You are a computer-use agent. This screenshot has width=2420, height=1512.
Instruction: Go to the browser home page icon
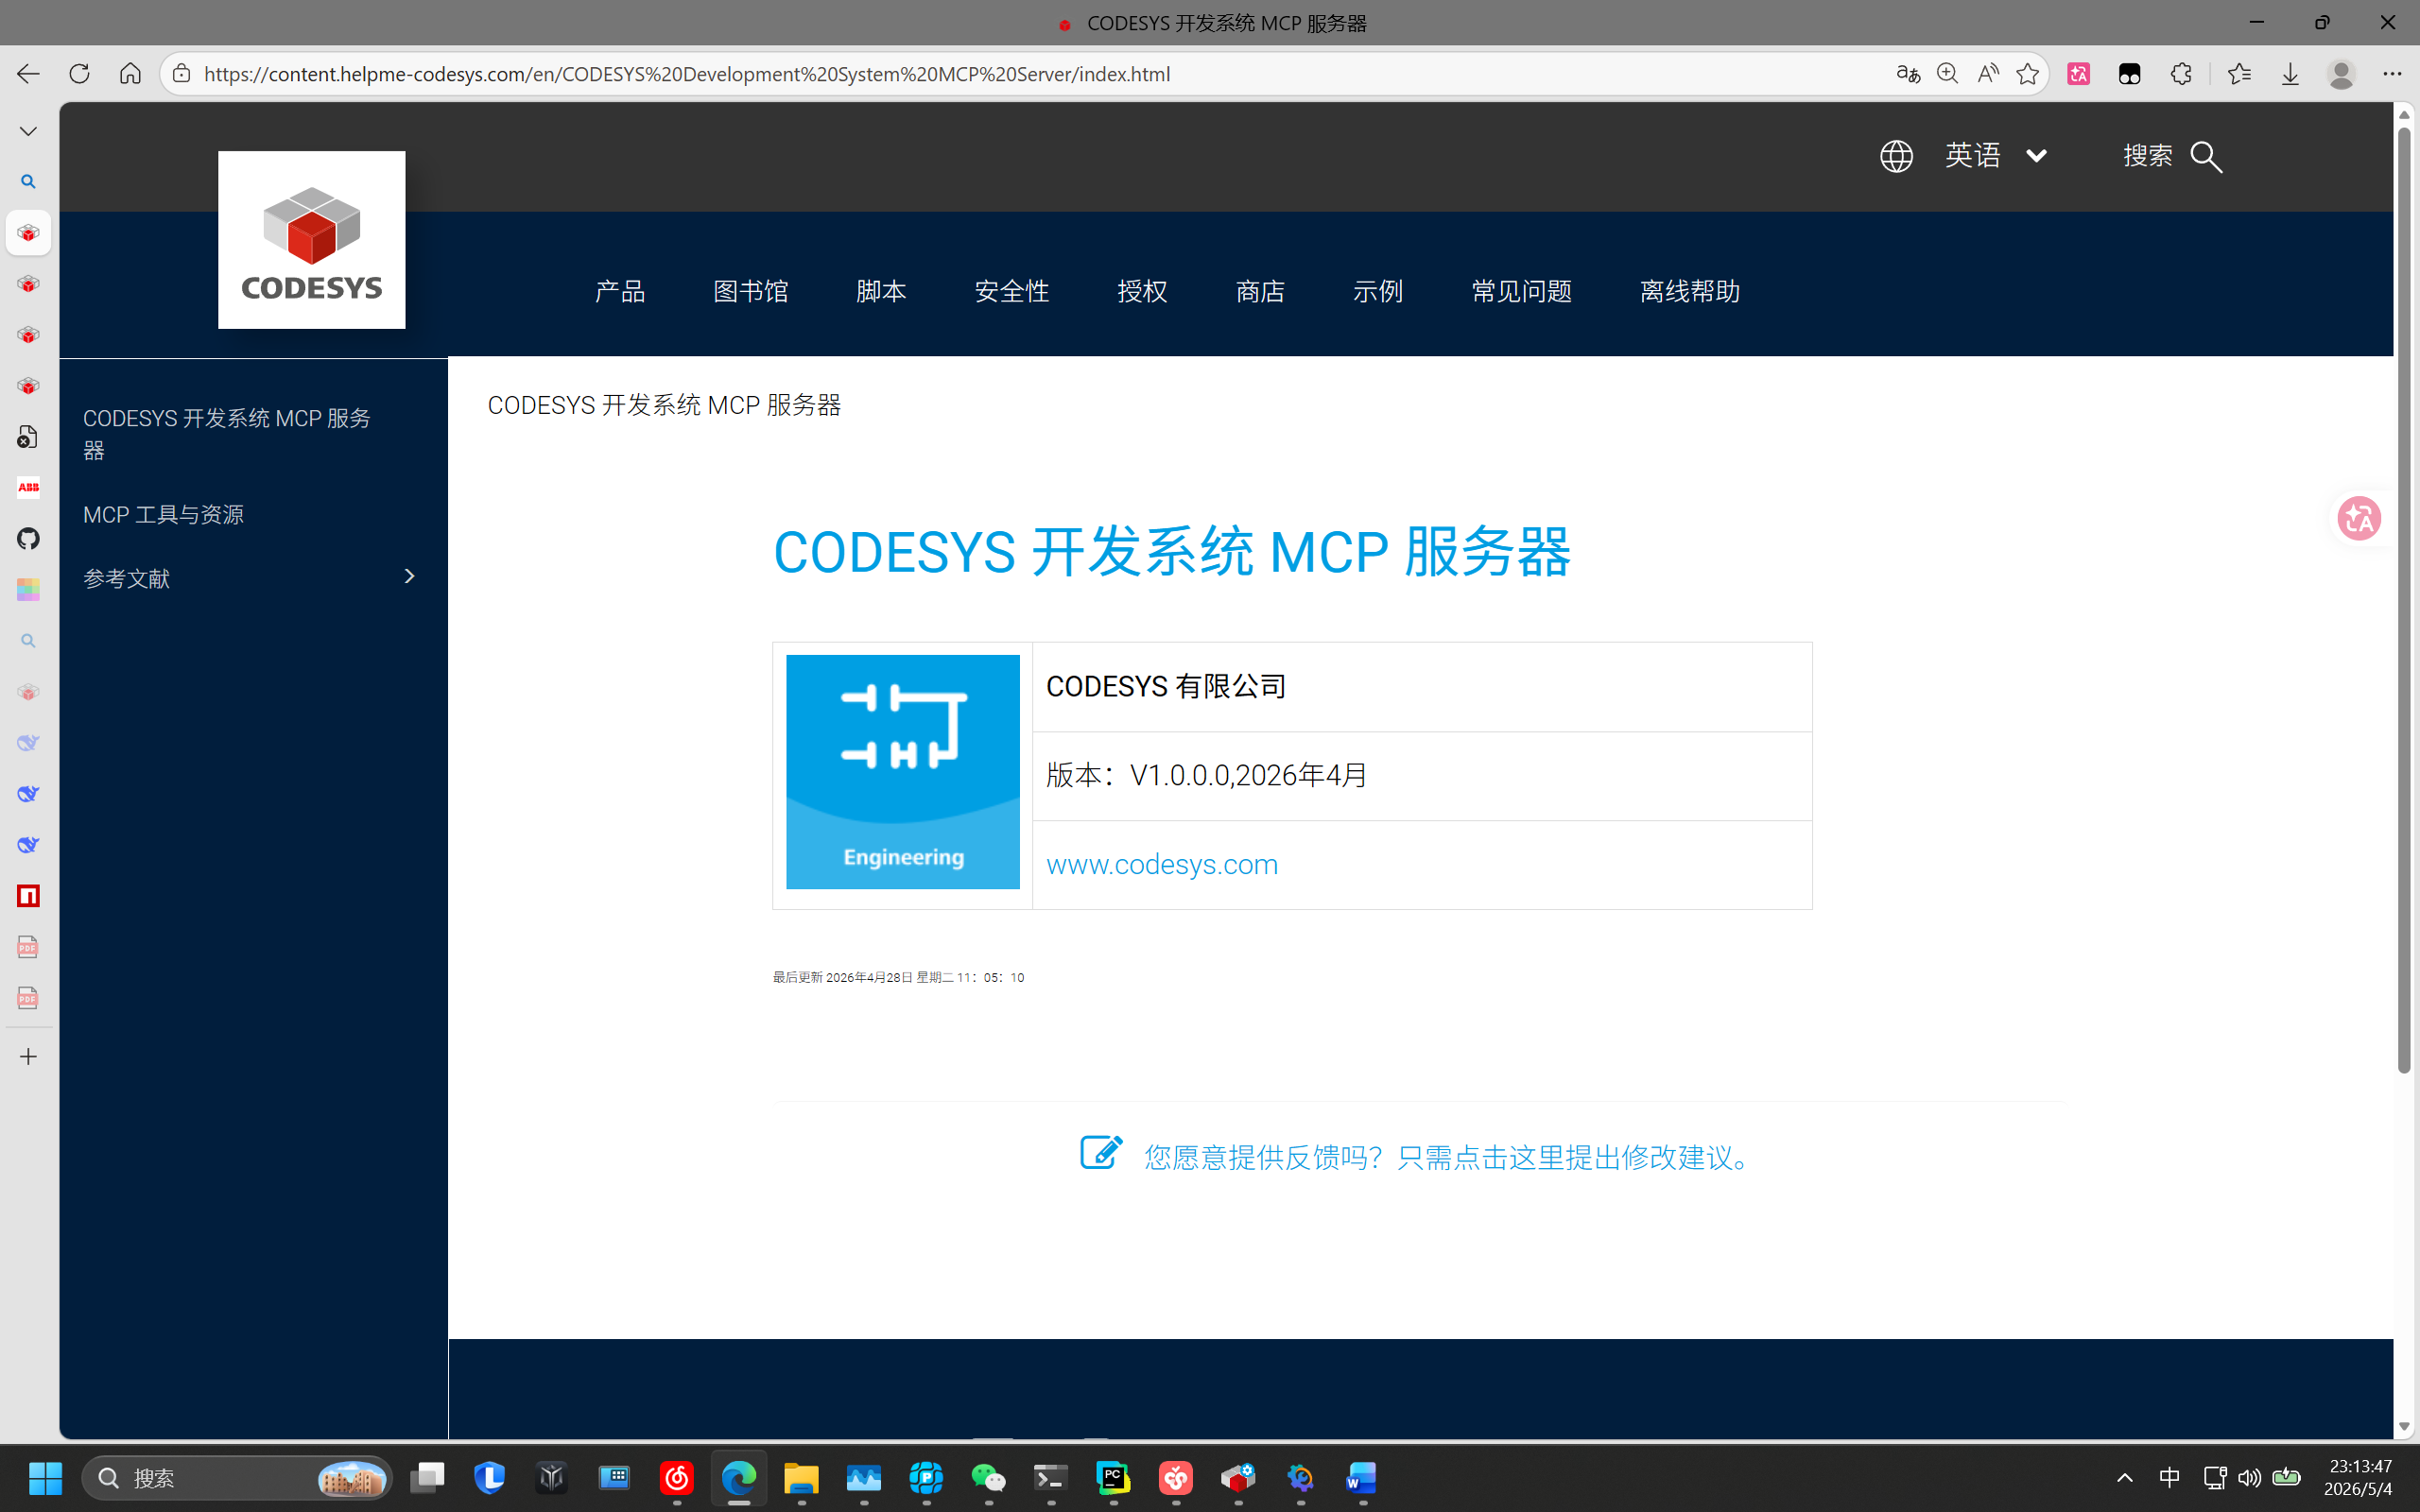click(x=130, y=74)
